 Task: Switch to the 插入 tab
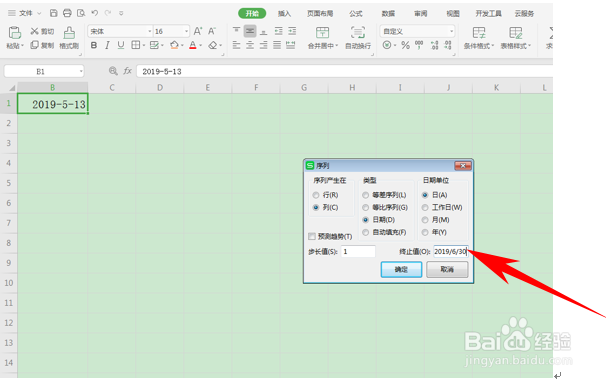[x=284, y=14]
